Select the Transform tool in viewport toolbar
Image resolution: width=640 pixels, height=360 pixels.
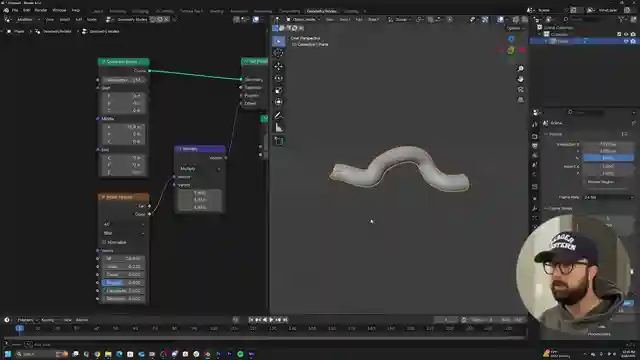tap(279, 102)
